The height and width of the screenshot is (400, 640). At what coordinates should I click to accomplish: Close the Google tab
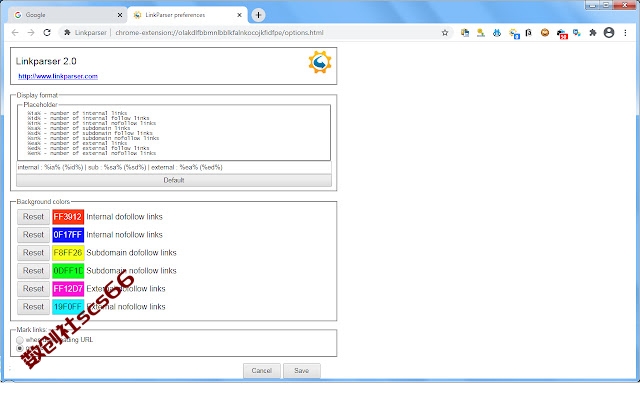pyautogui.click(x=120, y=15)
